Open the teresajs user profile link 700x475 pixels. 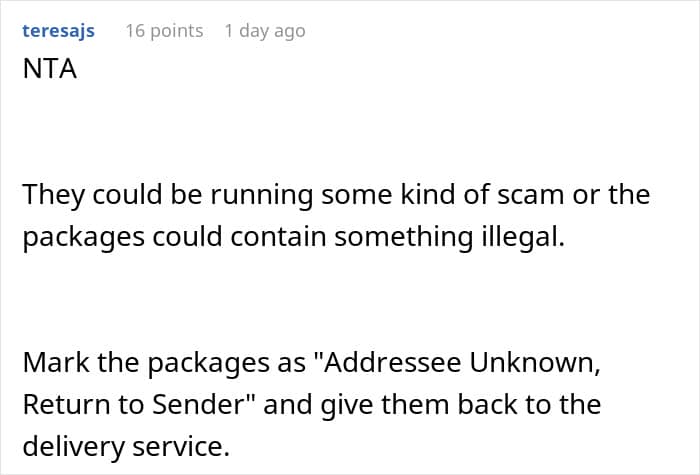click(58, 31)
